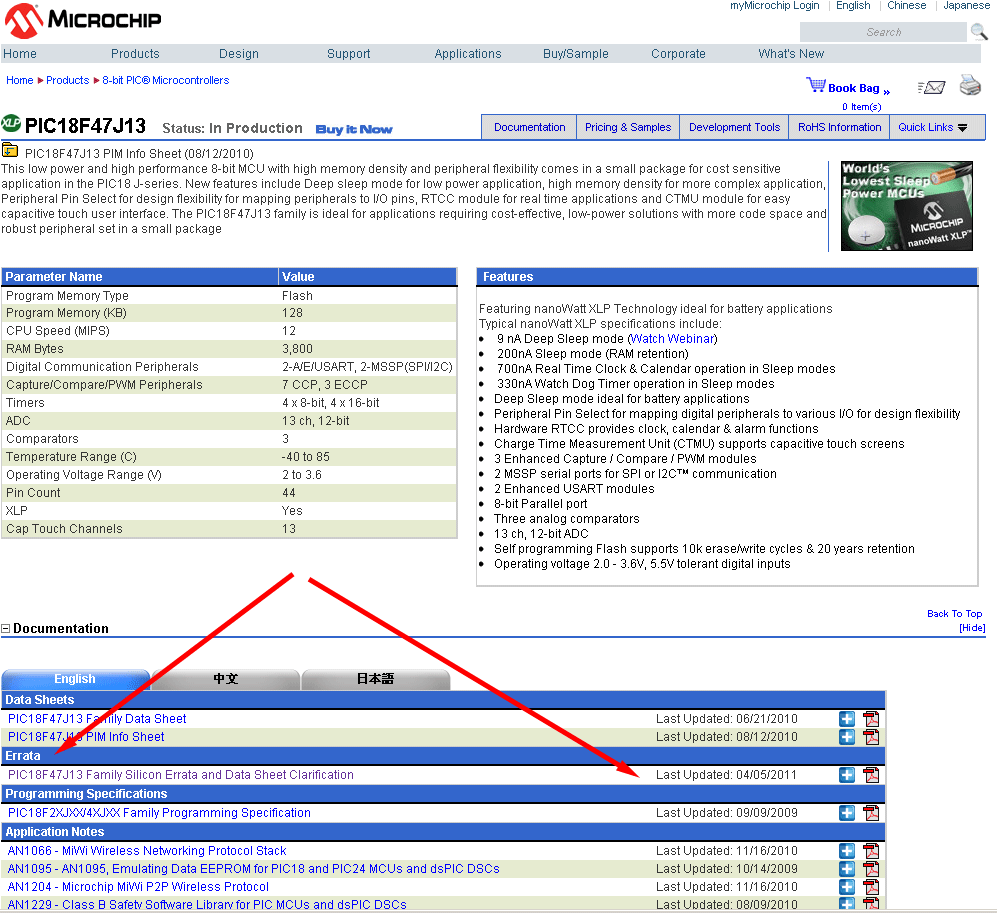
Task: Go to Home breadcrumb link
Action: coord(20,80)
